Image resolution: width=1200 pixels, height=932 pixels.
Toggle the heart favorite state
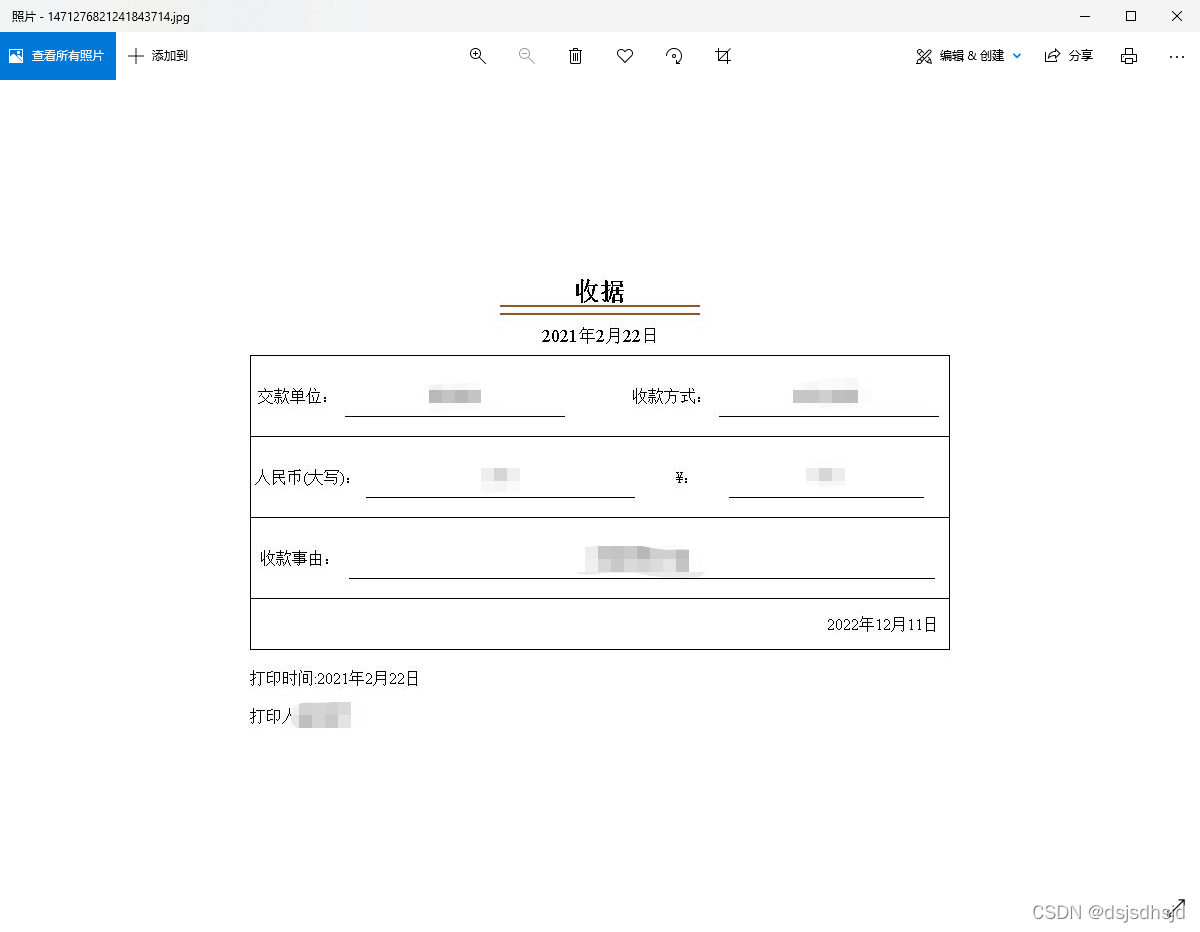pyautogui.click(x=624, y=56)
